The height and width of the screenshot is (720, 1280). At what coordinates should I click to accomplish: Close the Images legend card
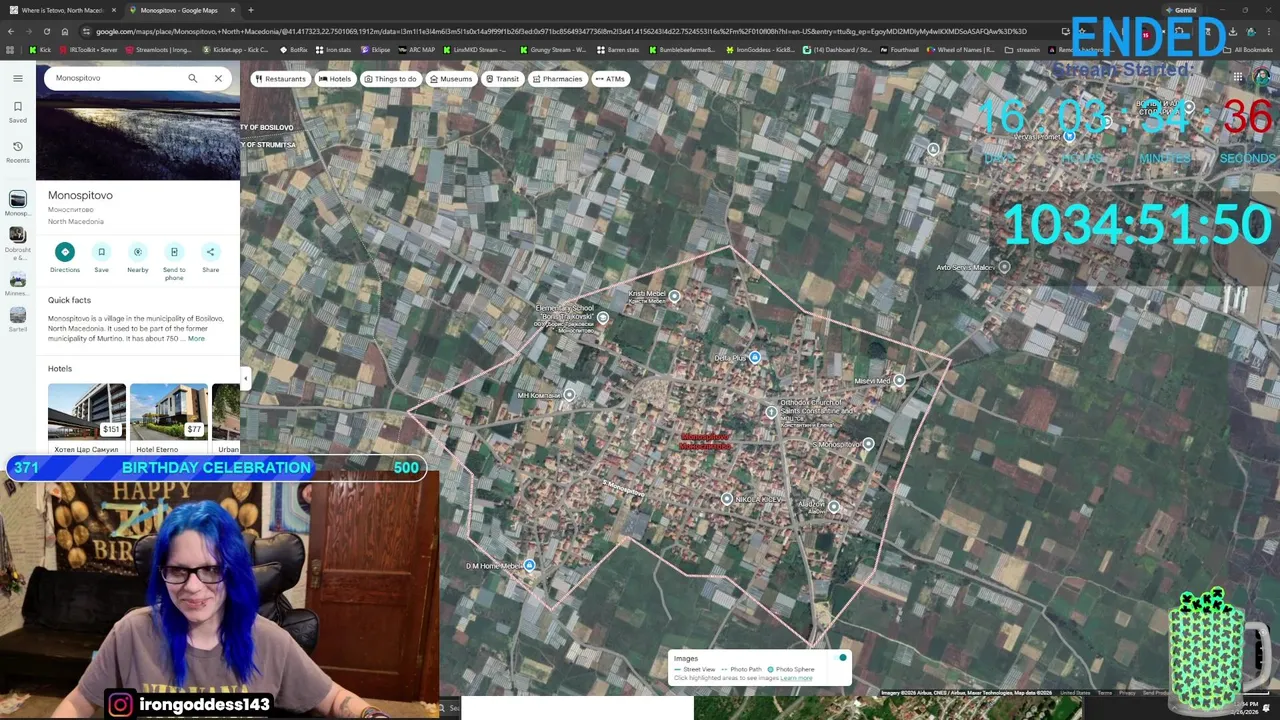point(842,657)
